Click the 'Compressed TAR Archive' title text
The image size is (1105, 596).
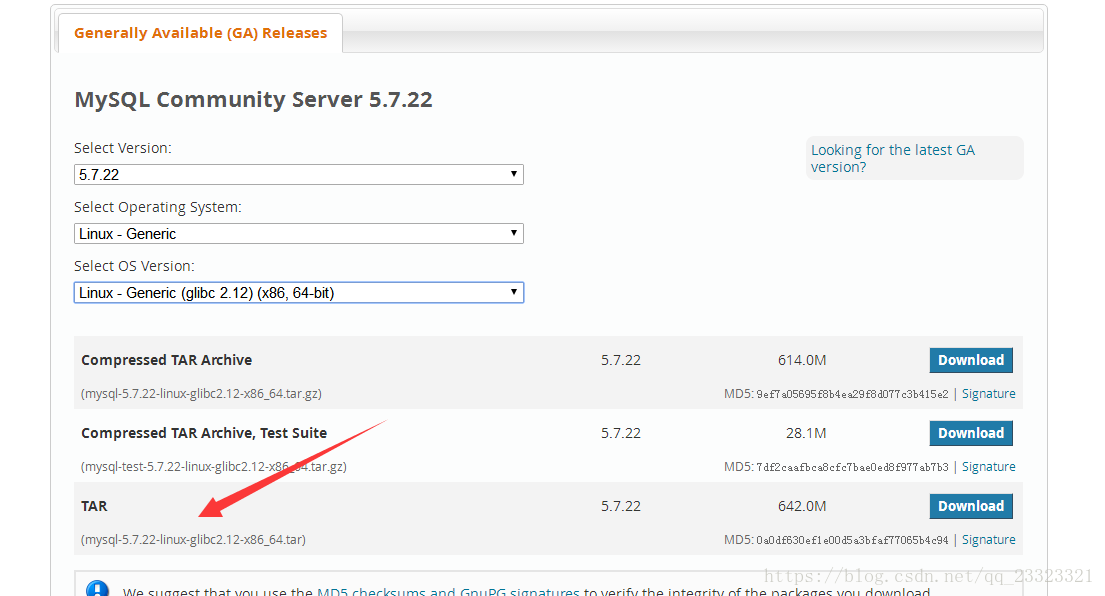[166, 360]
